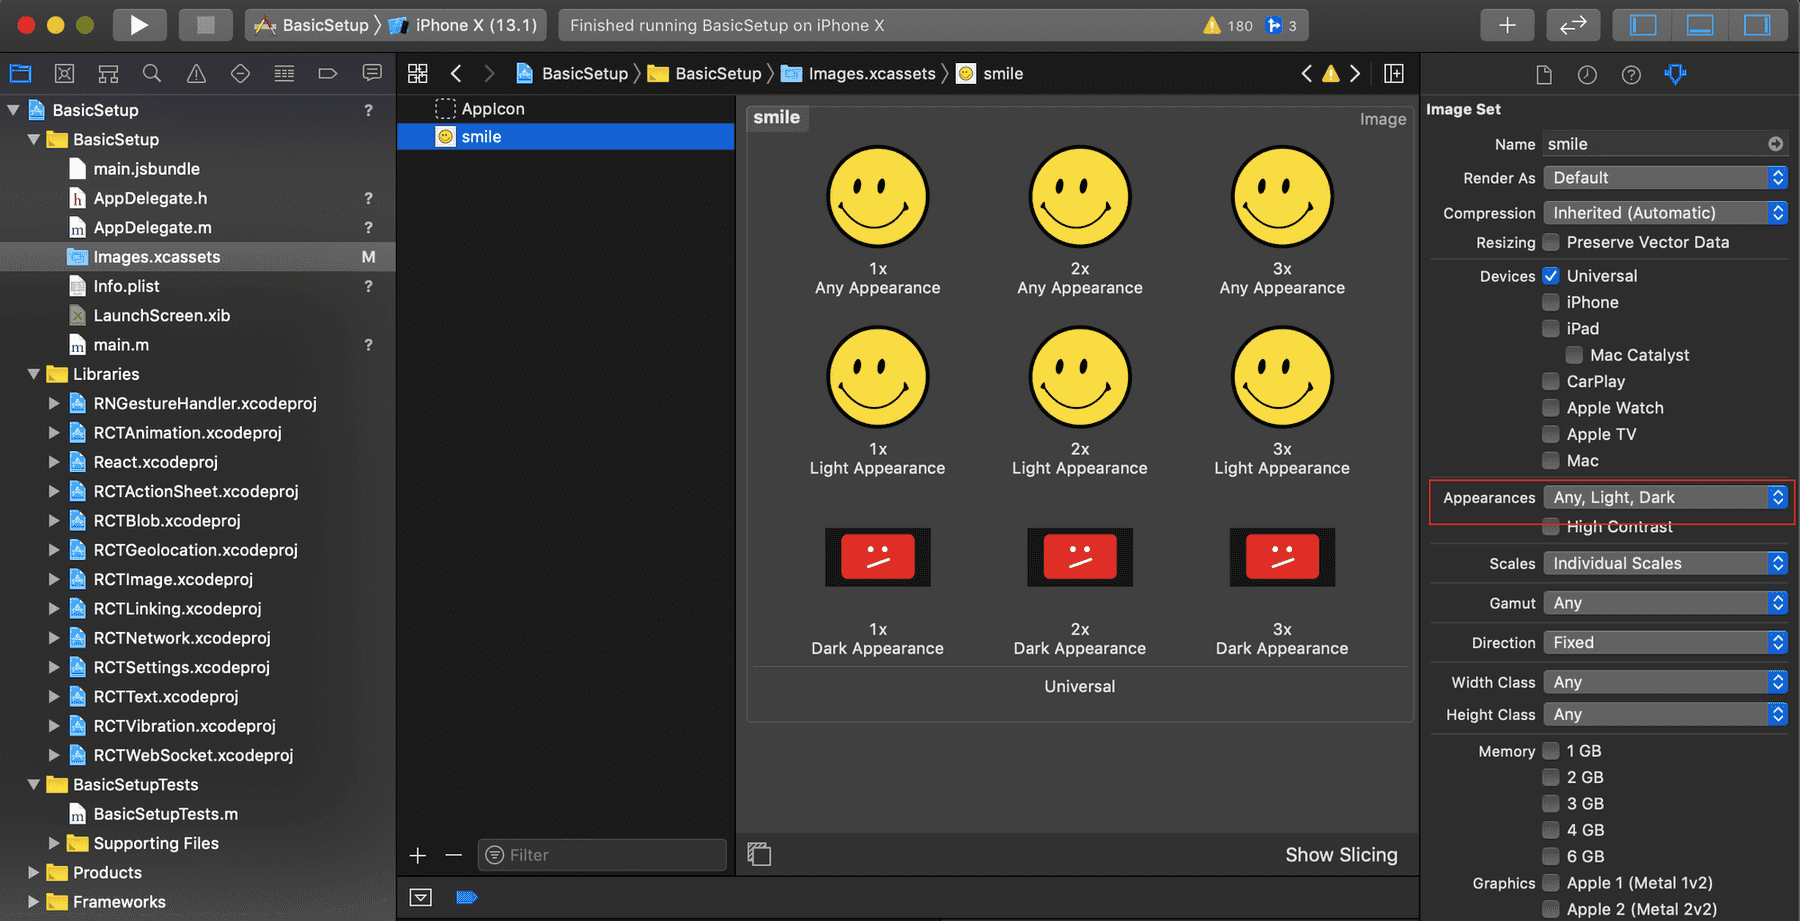Show the Issue navigator warning icon

(196, 73)
